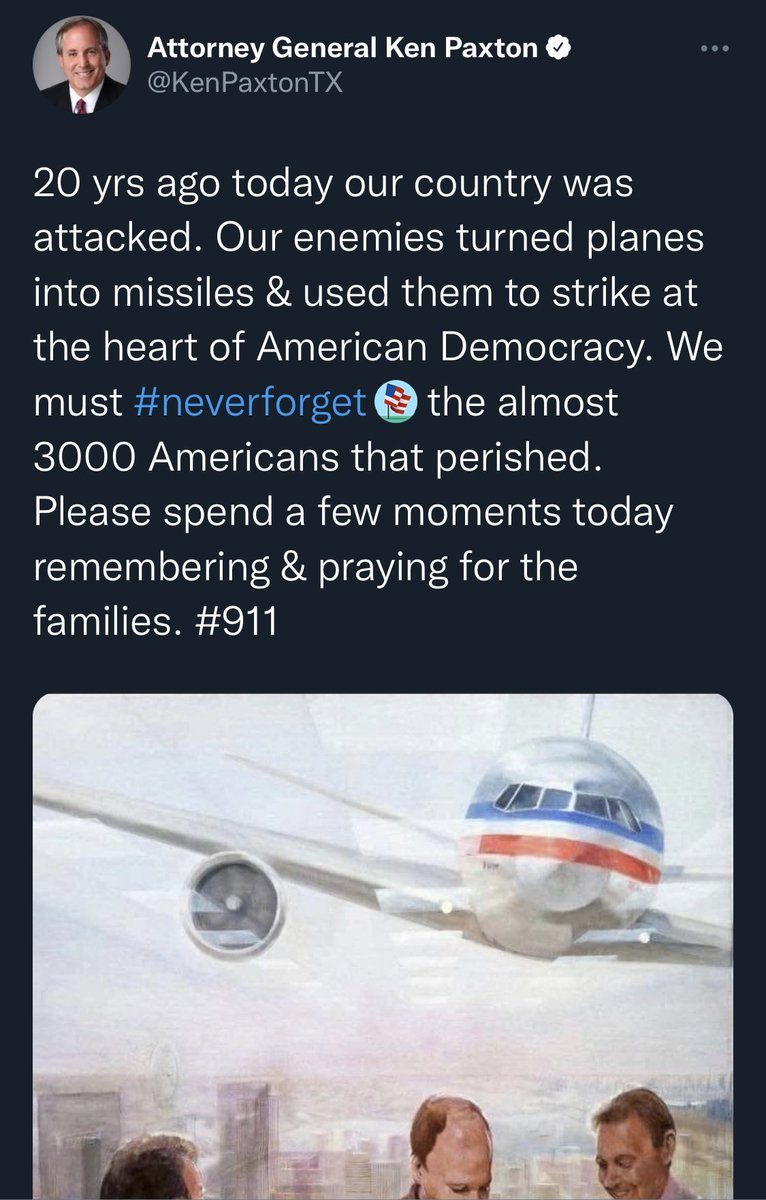Open the three-dot more options menu

[715, 47]
